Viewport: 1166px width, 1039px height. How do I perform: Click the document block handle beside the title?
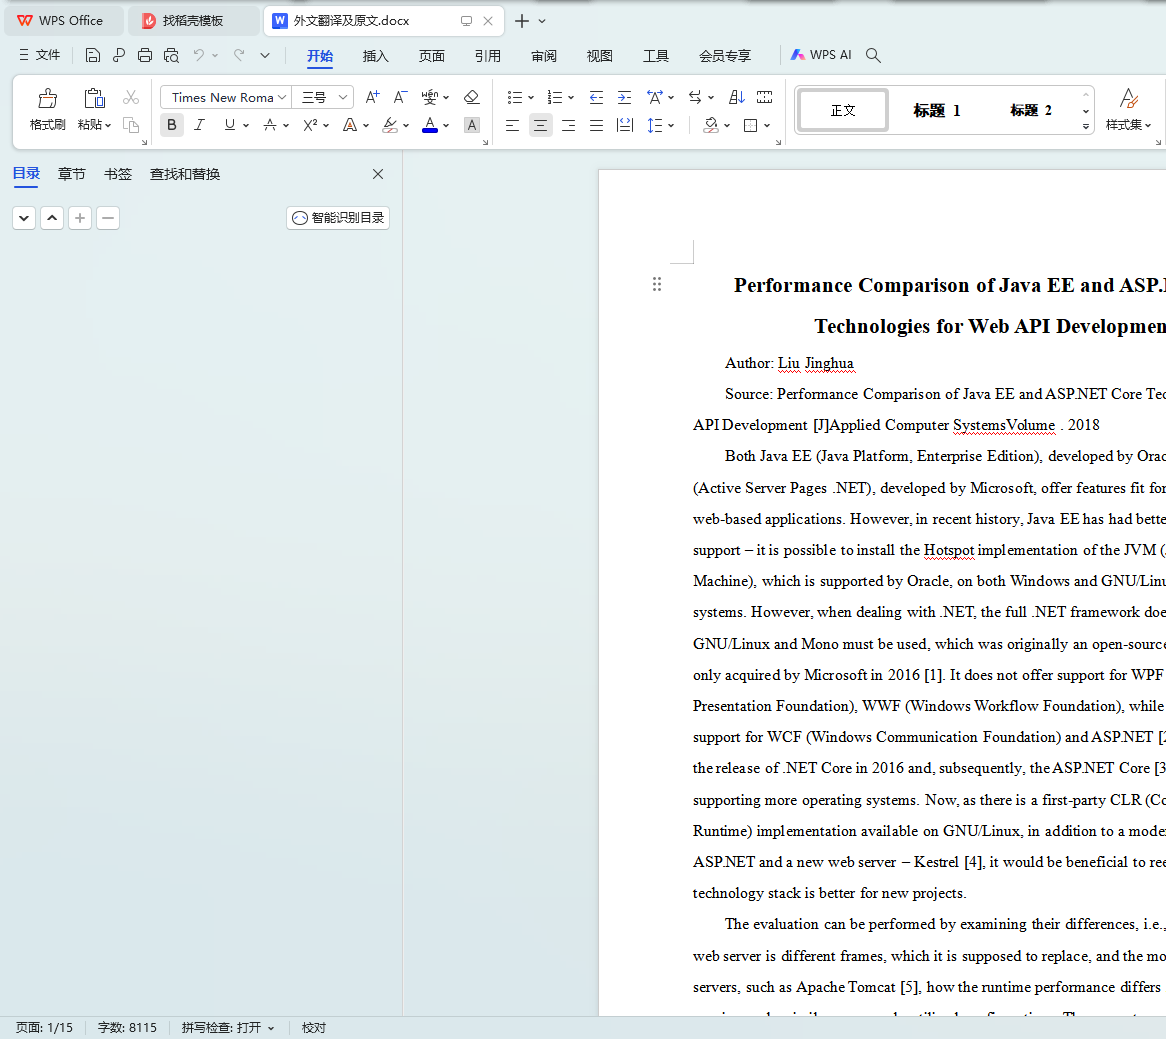[657, 284]
